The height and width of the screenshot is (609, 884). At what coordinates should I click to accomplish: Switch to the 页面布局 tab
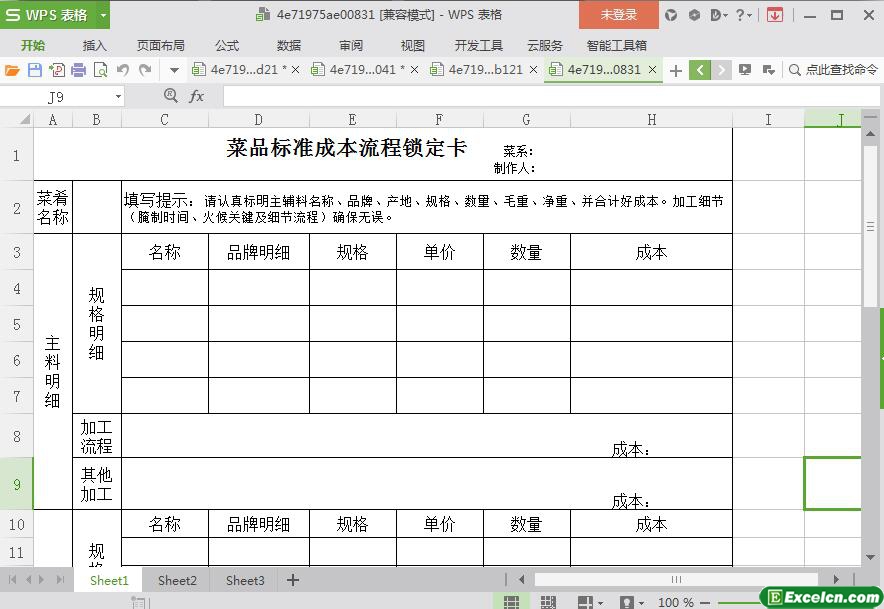(161, 46)
